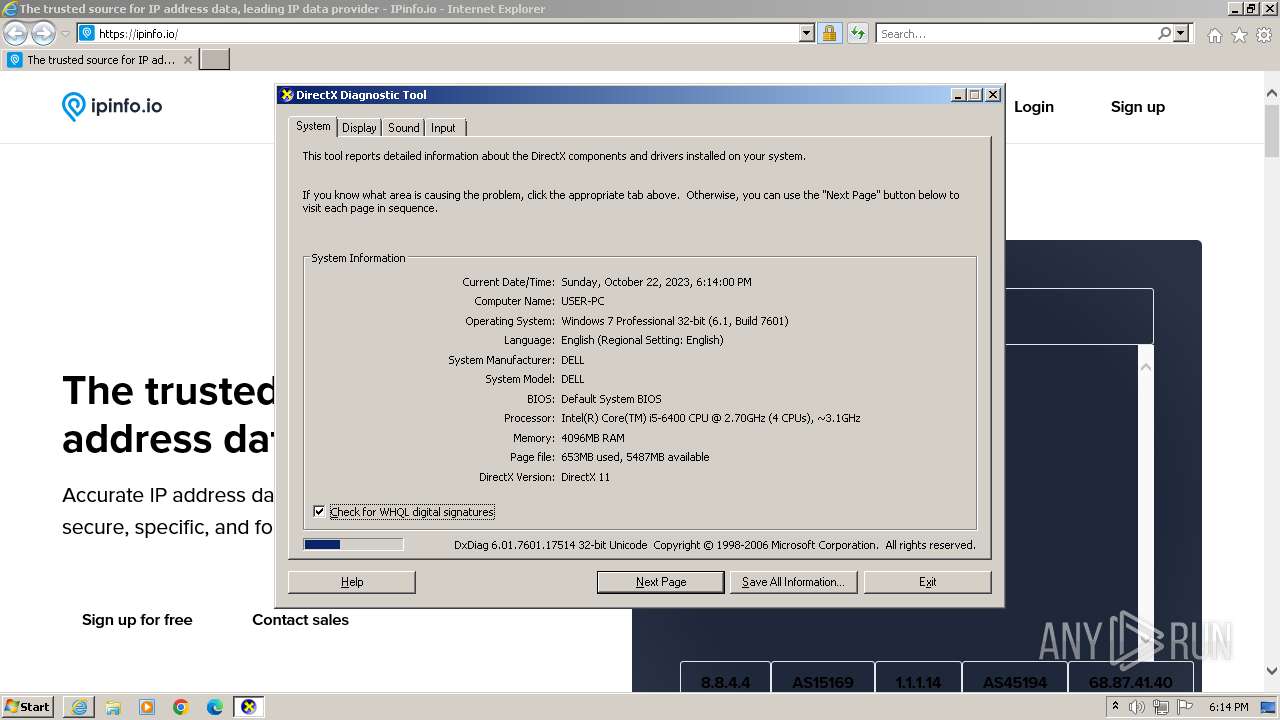Open the Windows Start menu
This screenshot has height=720, width=1280.
[x=28, y=706]
